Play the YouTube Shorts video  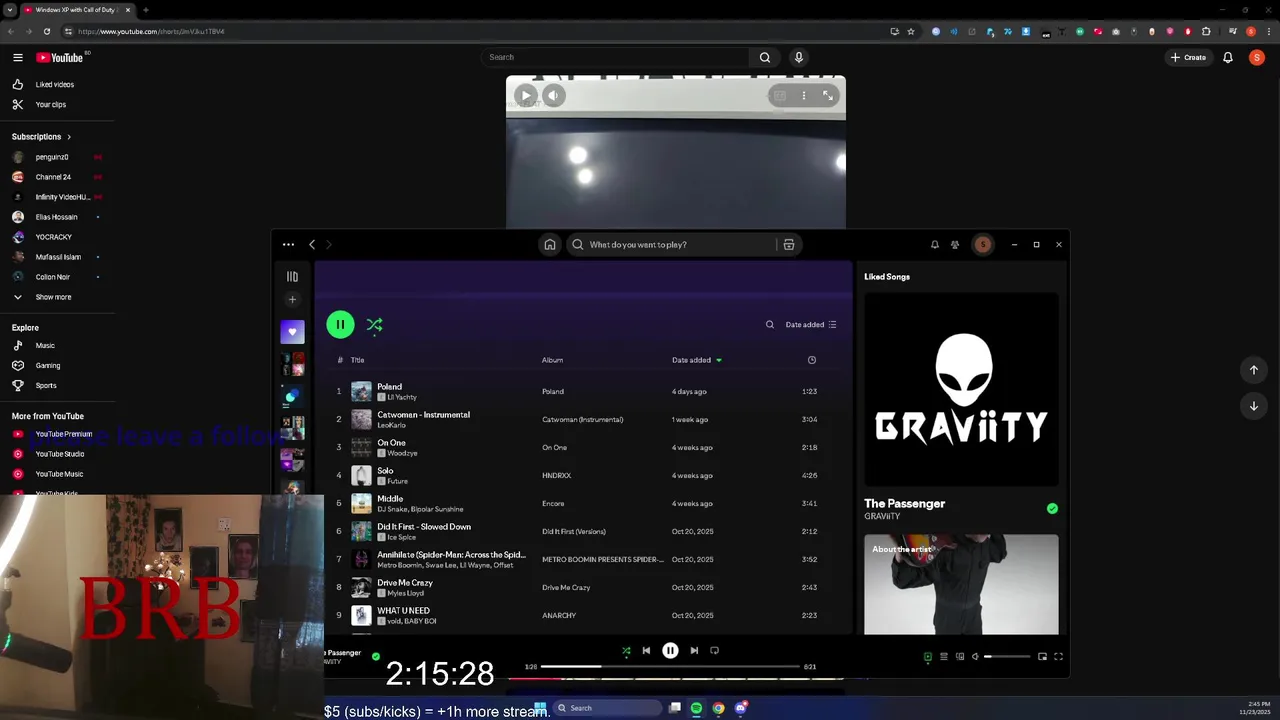tap(525, 95)
